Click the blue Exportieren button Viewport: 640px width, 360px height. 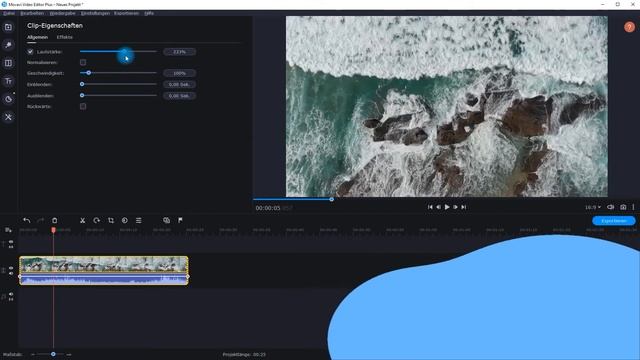coord(613,221)
